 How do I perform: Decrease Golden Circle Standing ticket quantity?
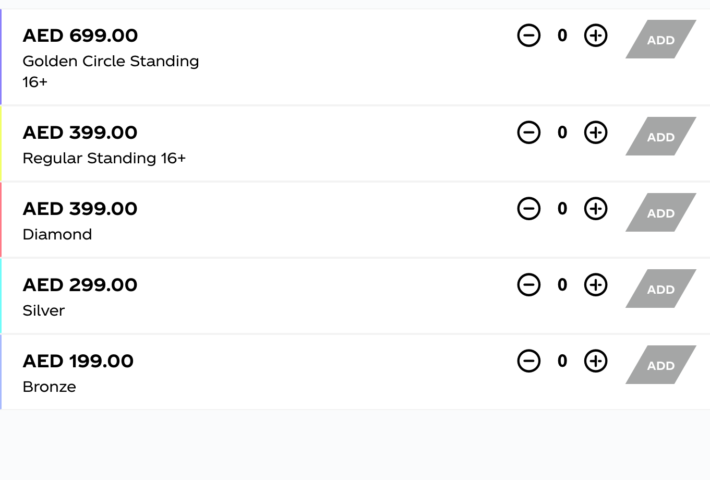tap(528, 35)
